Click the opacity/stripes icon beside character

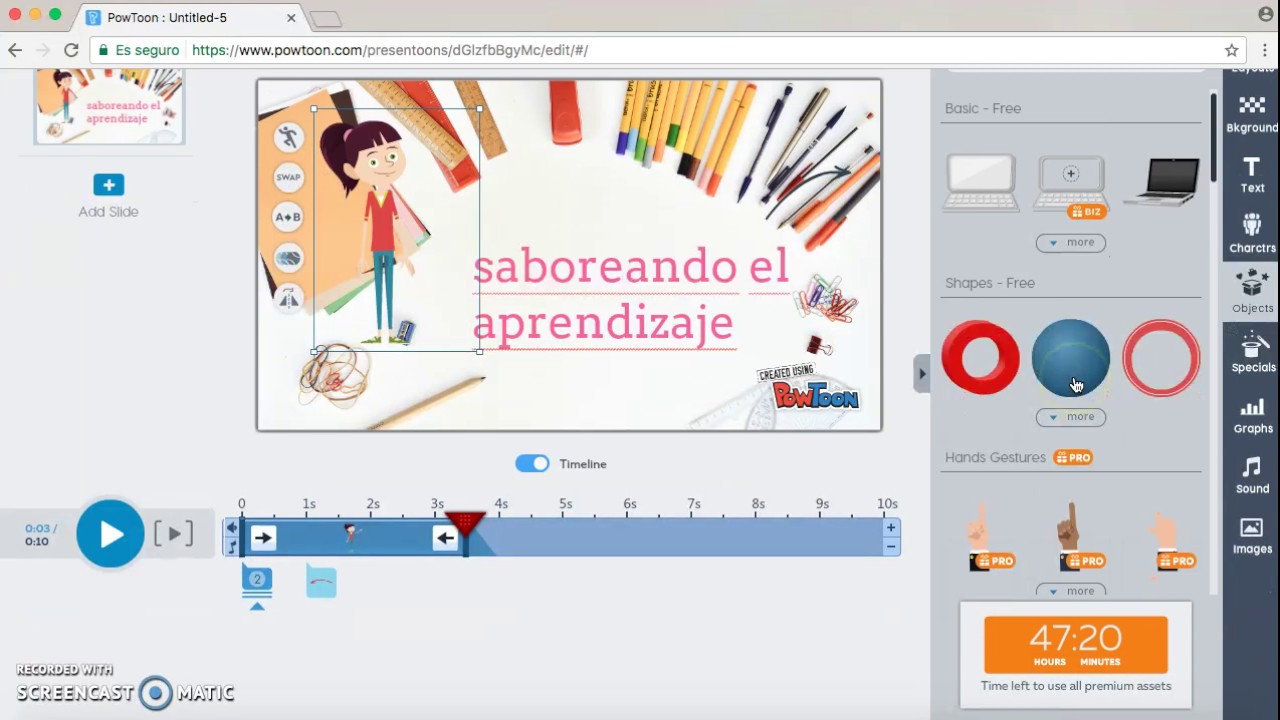(x=288, y=258)
